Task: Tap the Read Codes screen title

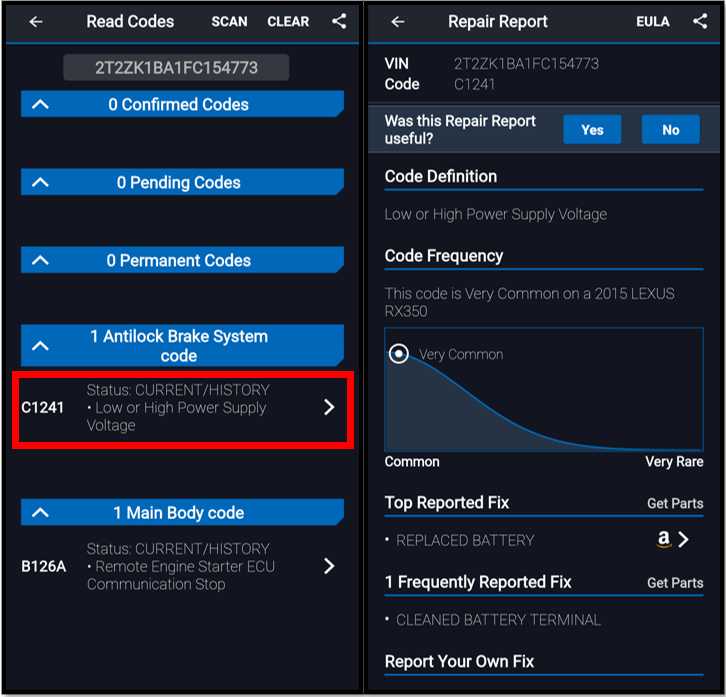Action: click(x=130, y=21)
